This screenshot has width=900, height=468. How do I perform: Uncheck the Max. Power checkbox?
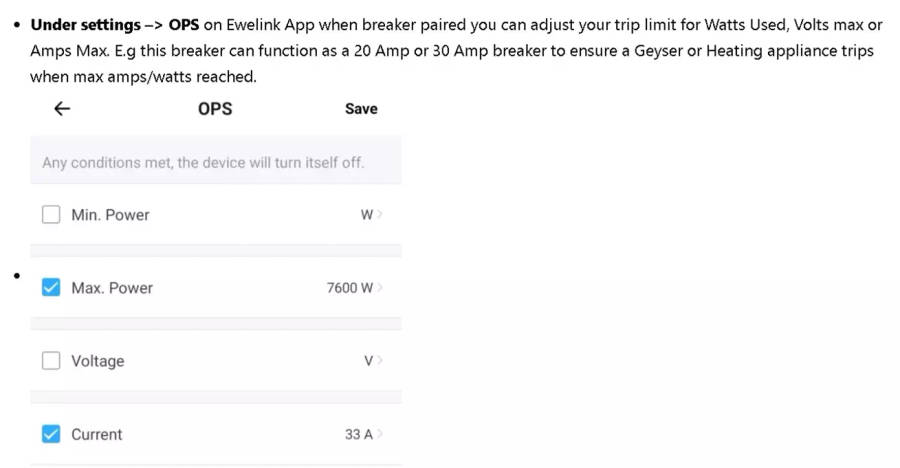pyautogui.click(x=51, y=288)
